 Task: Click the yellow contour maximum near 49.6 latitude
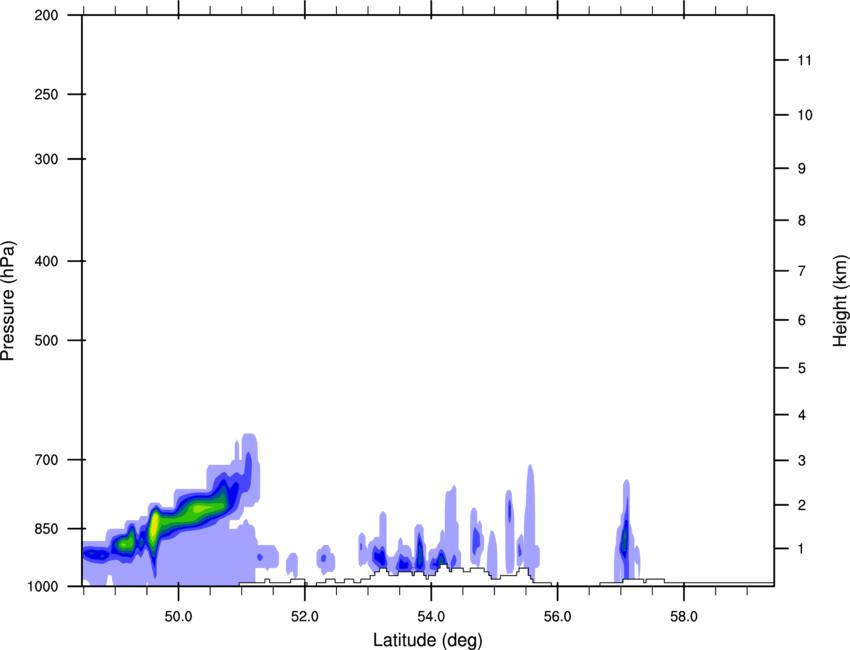[154, 525]
